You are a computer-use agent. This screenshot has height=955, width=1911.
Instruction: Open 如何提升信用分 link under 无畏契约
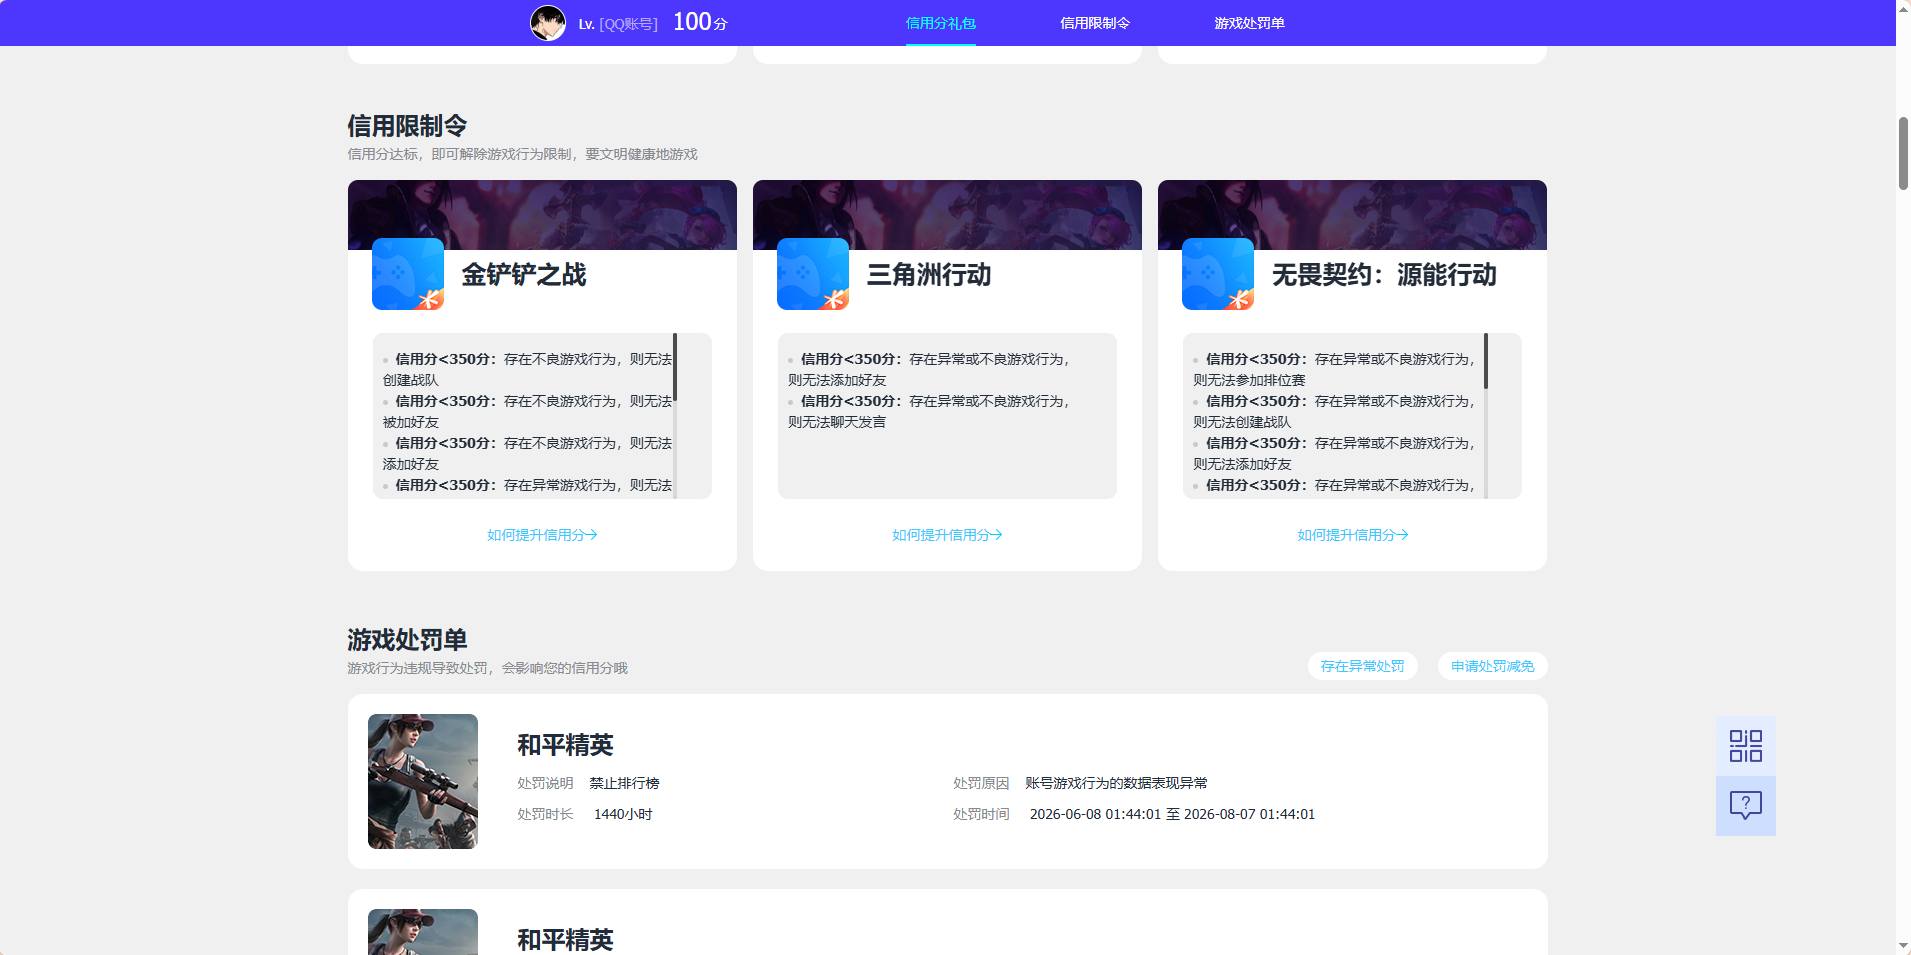coord(1352,535)
